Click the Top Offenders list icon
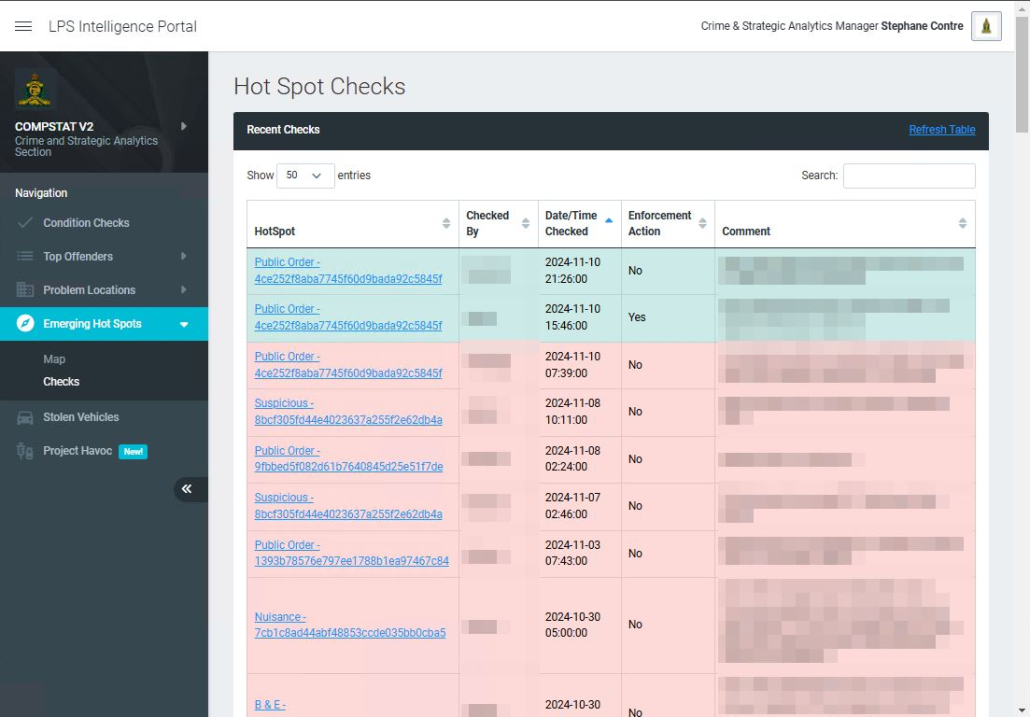Image resolution: width=1030 pixels, height=717 pixels. pos(25,257)
